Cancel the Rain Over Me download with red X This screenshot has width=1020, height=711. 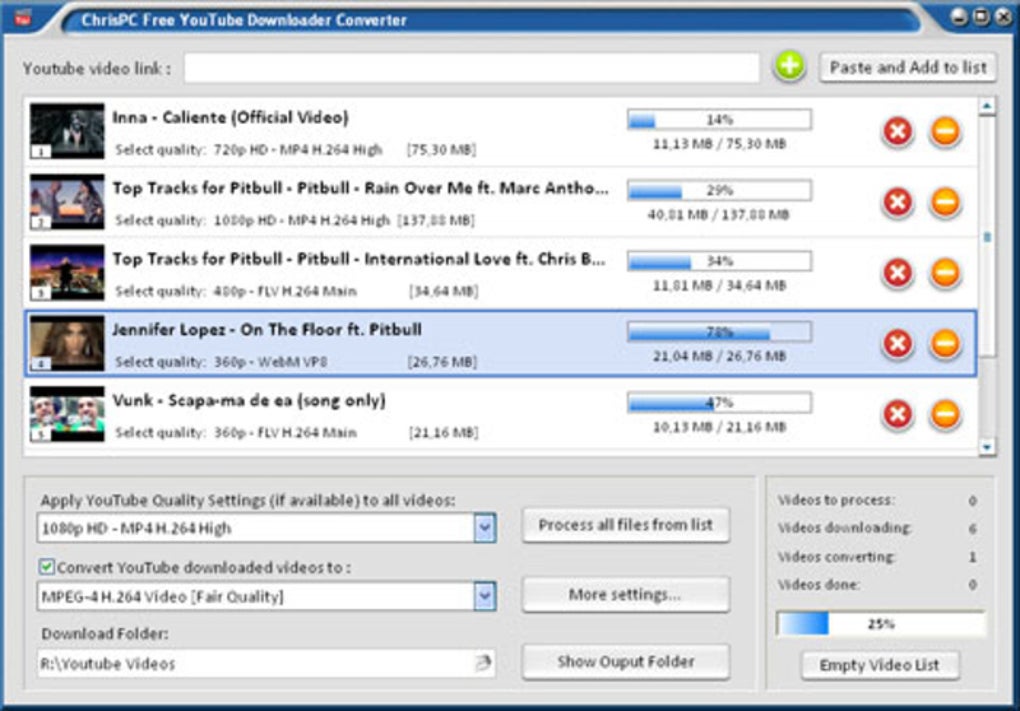898,202
